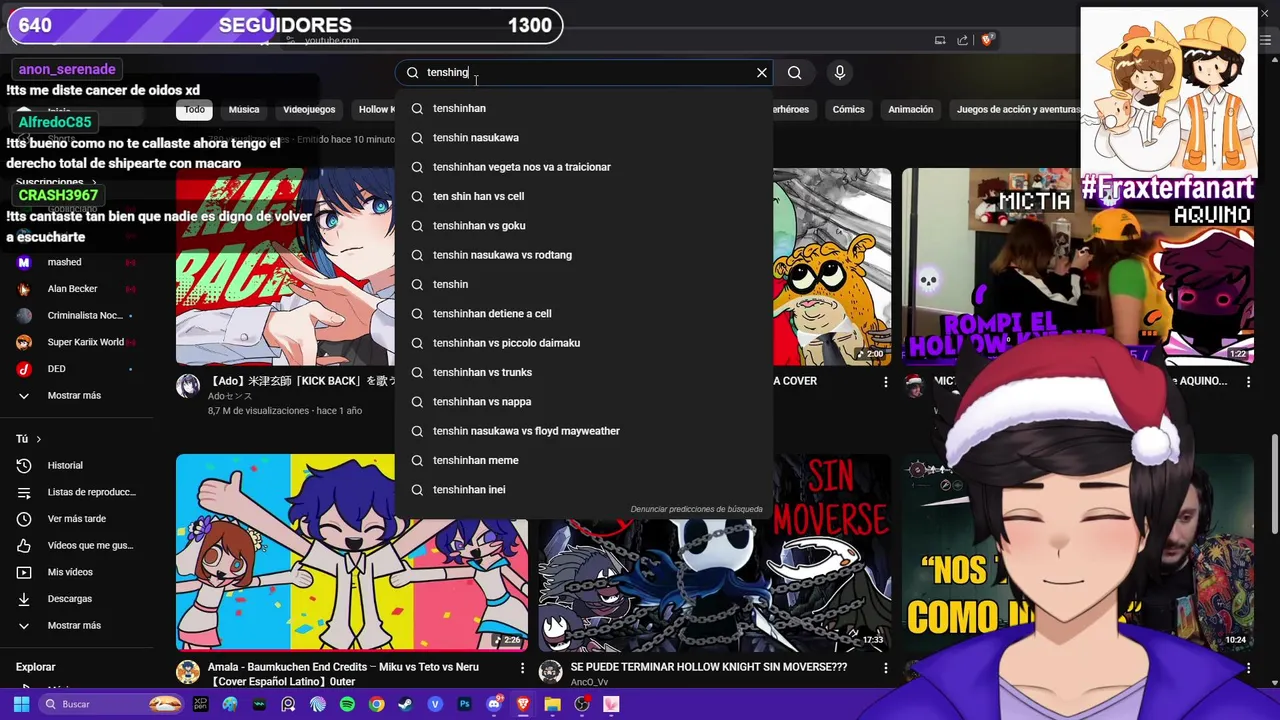Open the 'DED' subscription channel
This screenshot has height=720, width=1280.
coord(76,369)
